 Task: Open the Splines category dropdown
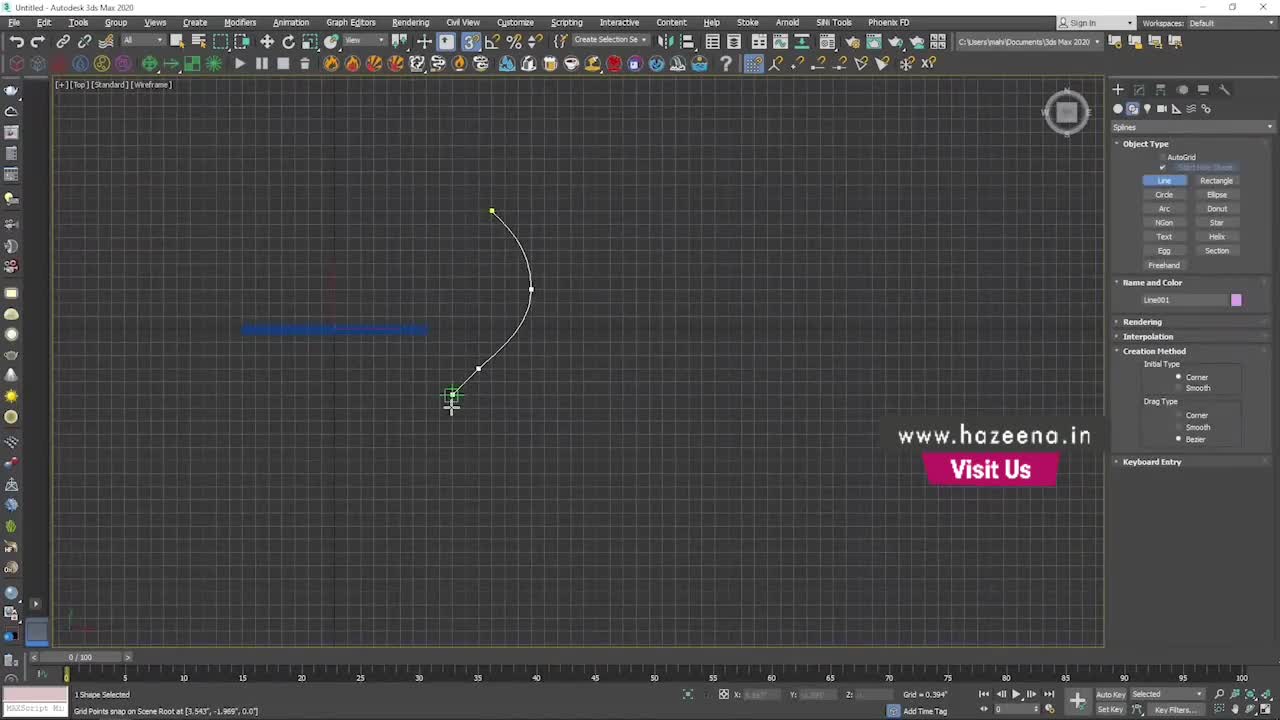pyautogui.click(x=1193, y=127)
